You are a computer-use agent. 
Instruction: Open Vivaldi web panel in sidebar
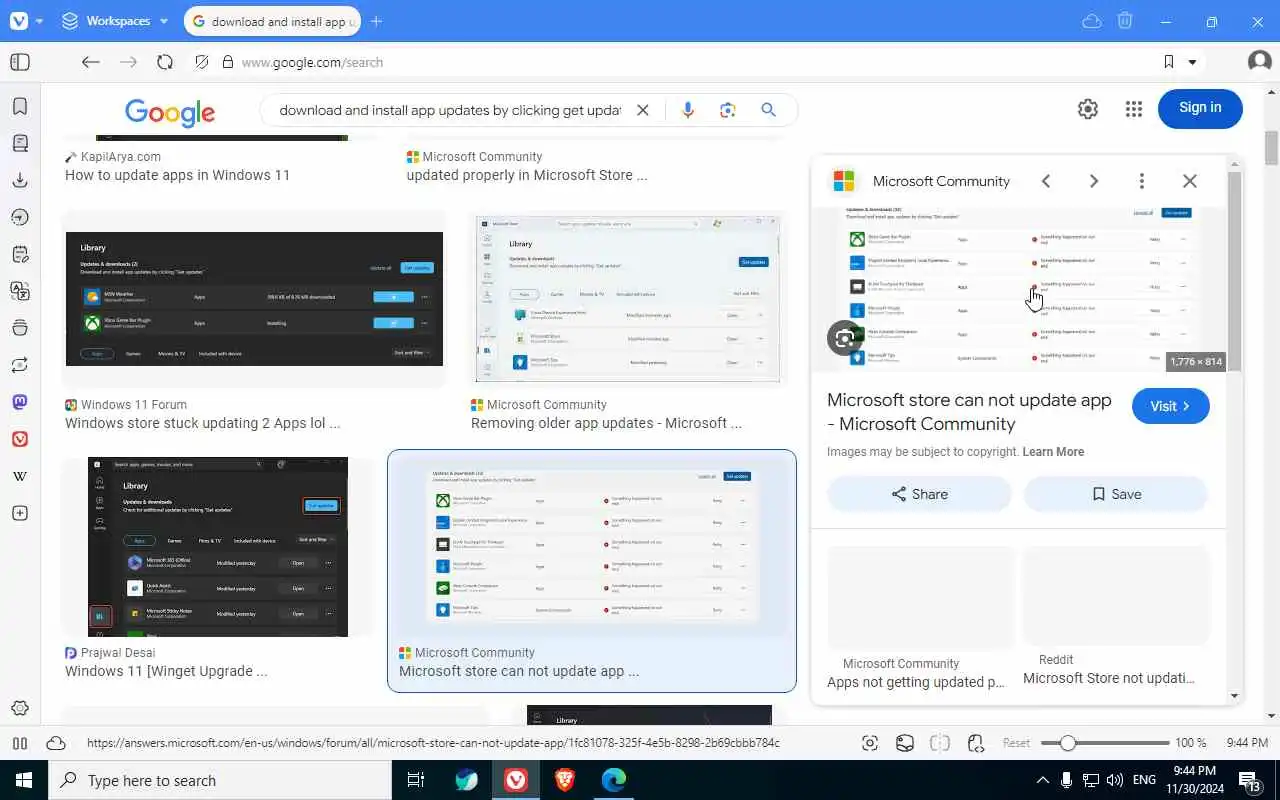tap(20, 439)
